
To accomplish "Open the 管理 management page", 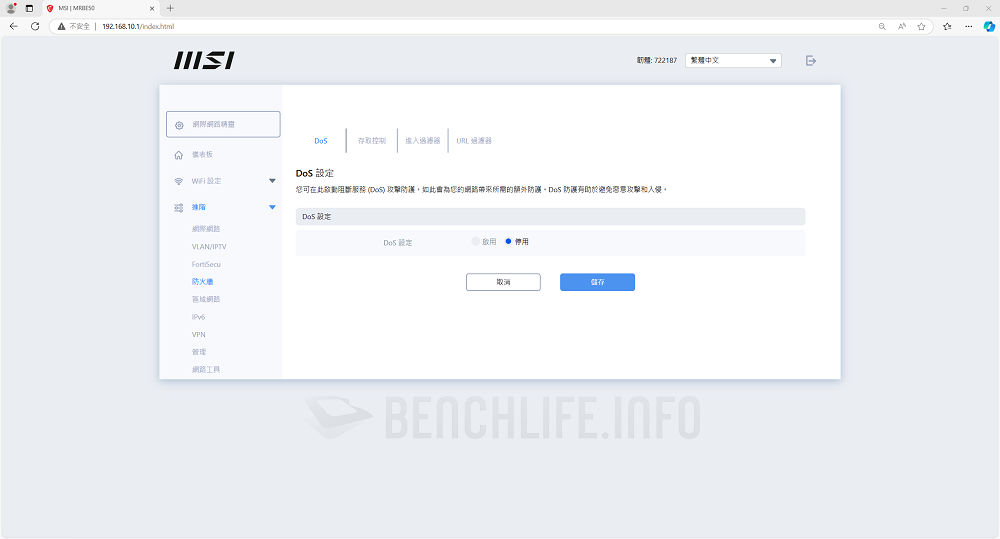I will click(x=199, y=352).
